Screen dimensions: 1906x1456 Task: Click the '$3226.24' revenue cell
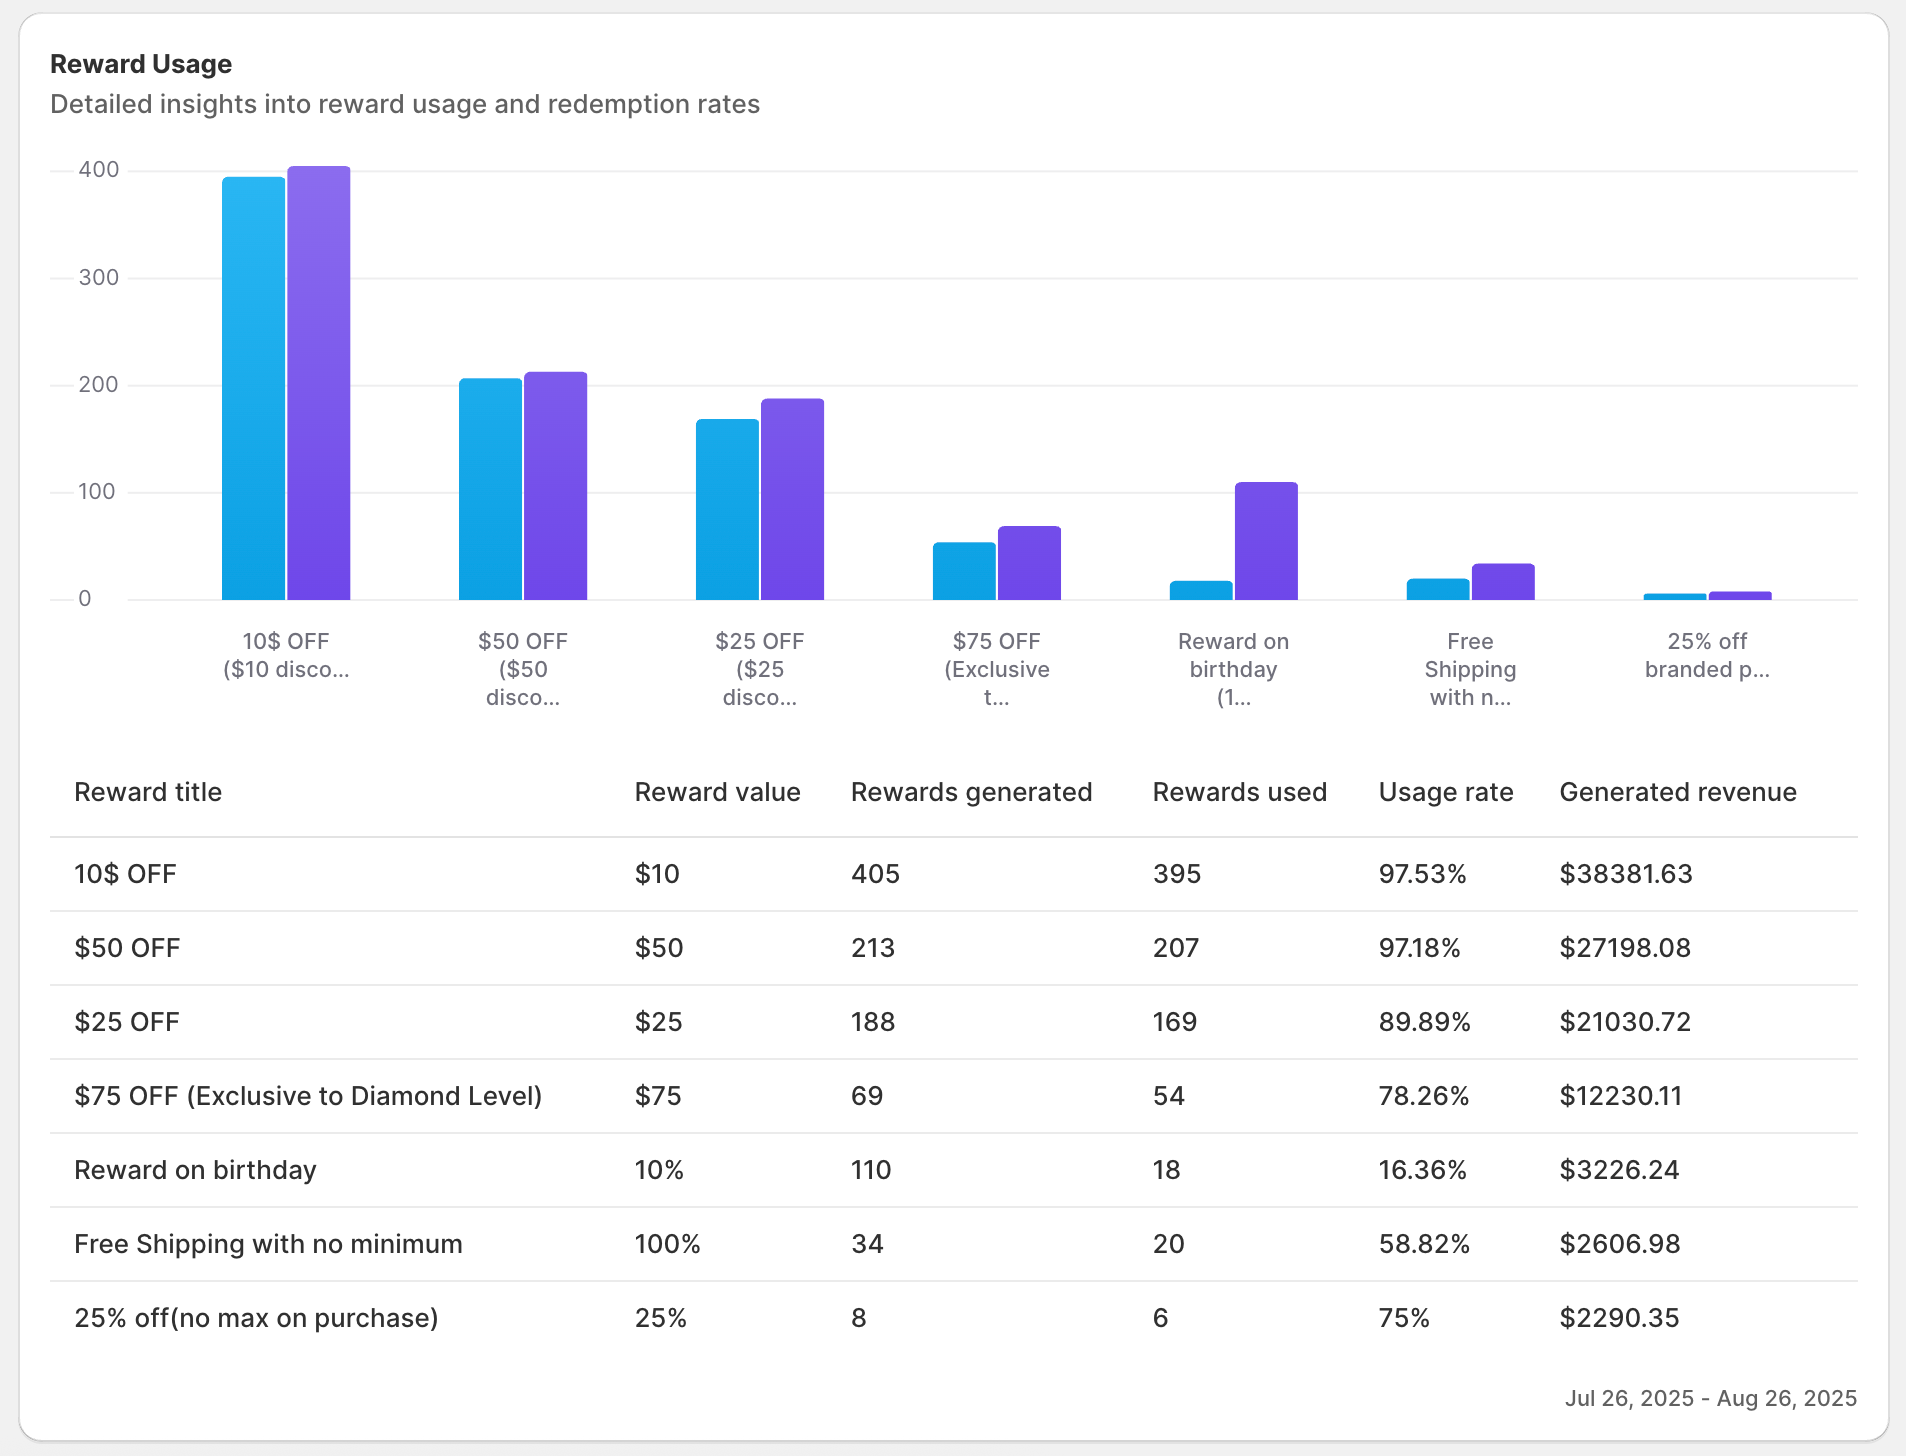click(x=1619, y=1170)
